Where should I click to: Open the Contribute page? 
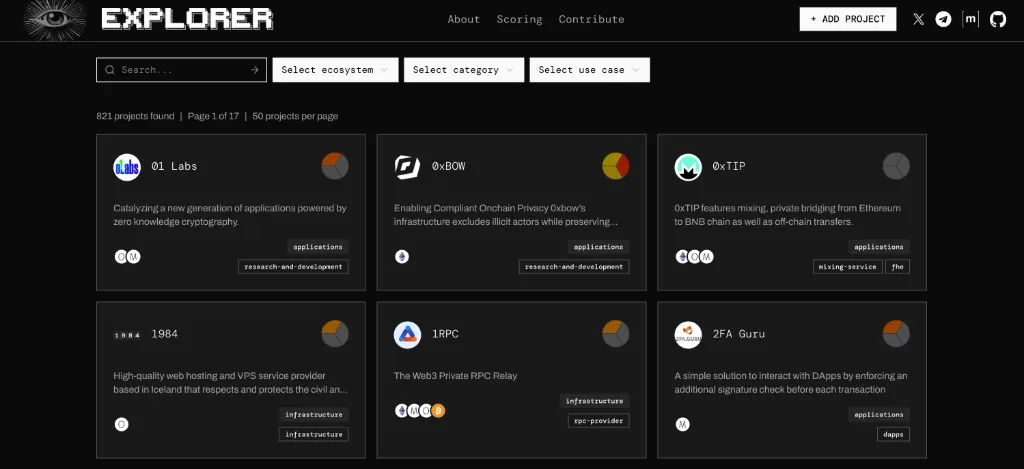(x=592, y=20)
